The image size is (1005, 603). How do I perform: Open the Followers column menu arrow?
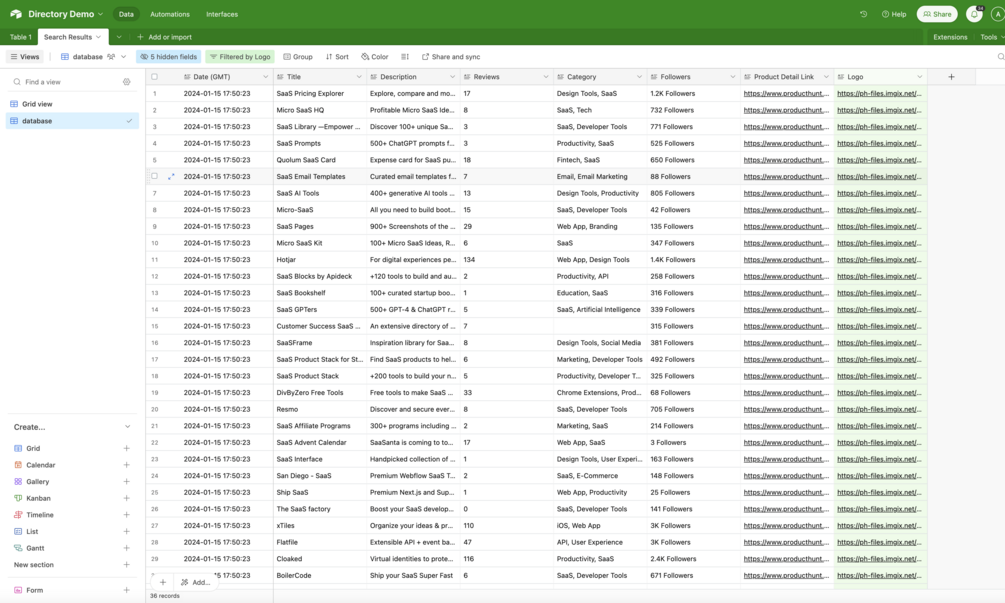click(x=733, y=77)
